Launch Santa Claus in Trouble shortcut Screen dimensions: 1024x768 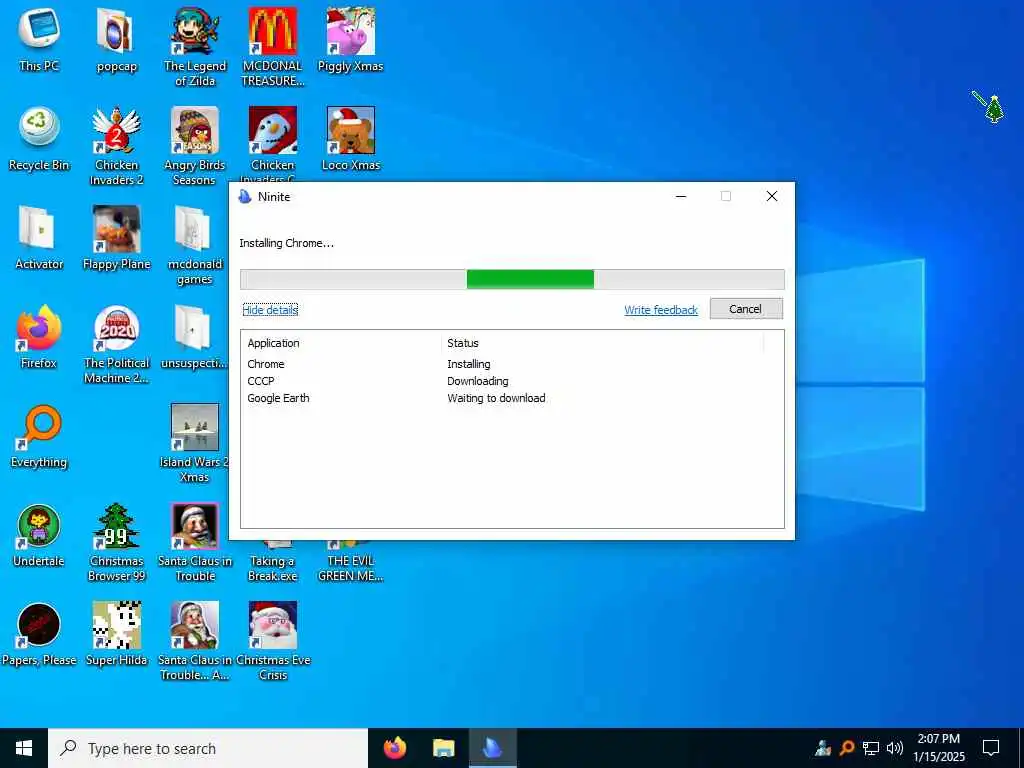tap(195, 542)
